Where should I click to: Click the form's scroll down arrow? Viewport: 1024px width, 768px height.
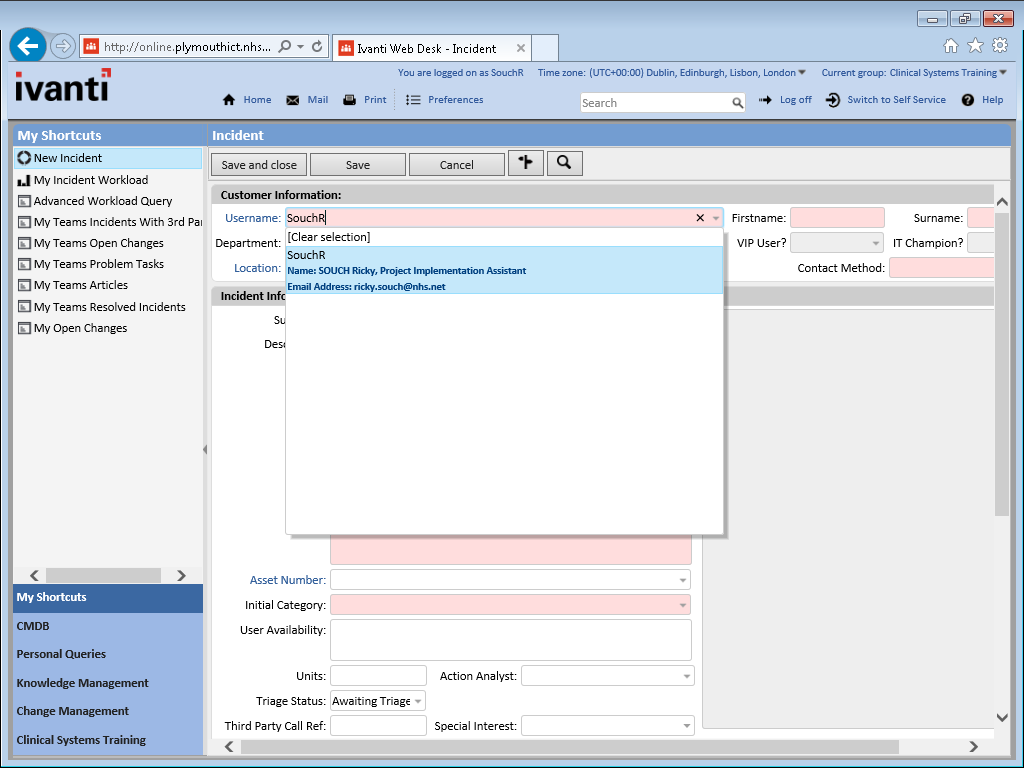pos(1002,717)
